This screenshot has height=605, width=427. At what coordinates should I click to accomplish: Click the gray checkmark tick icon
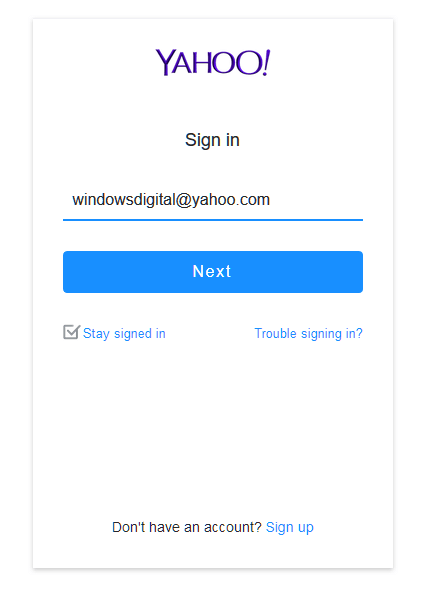click(x=72, y=332)
